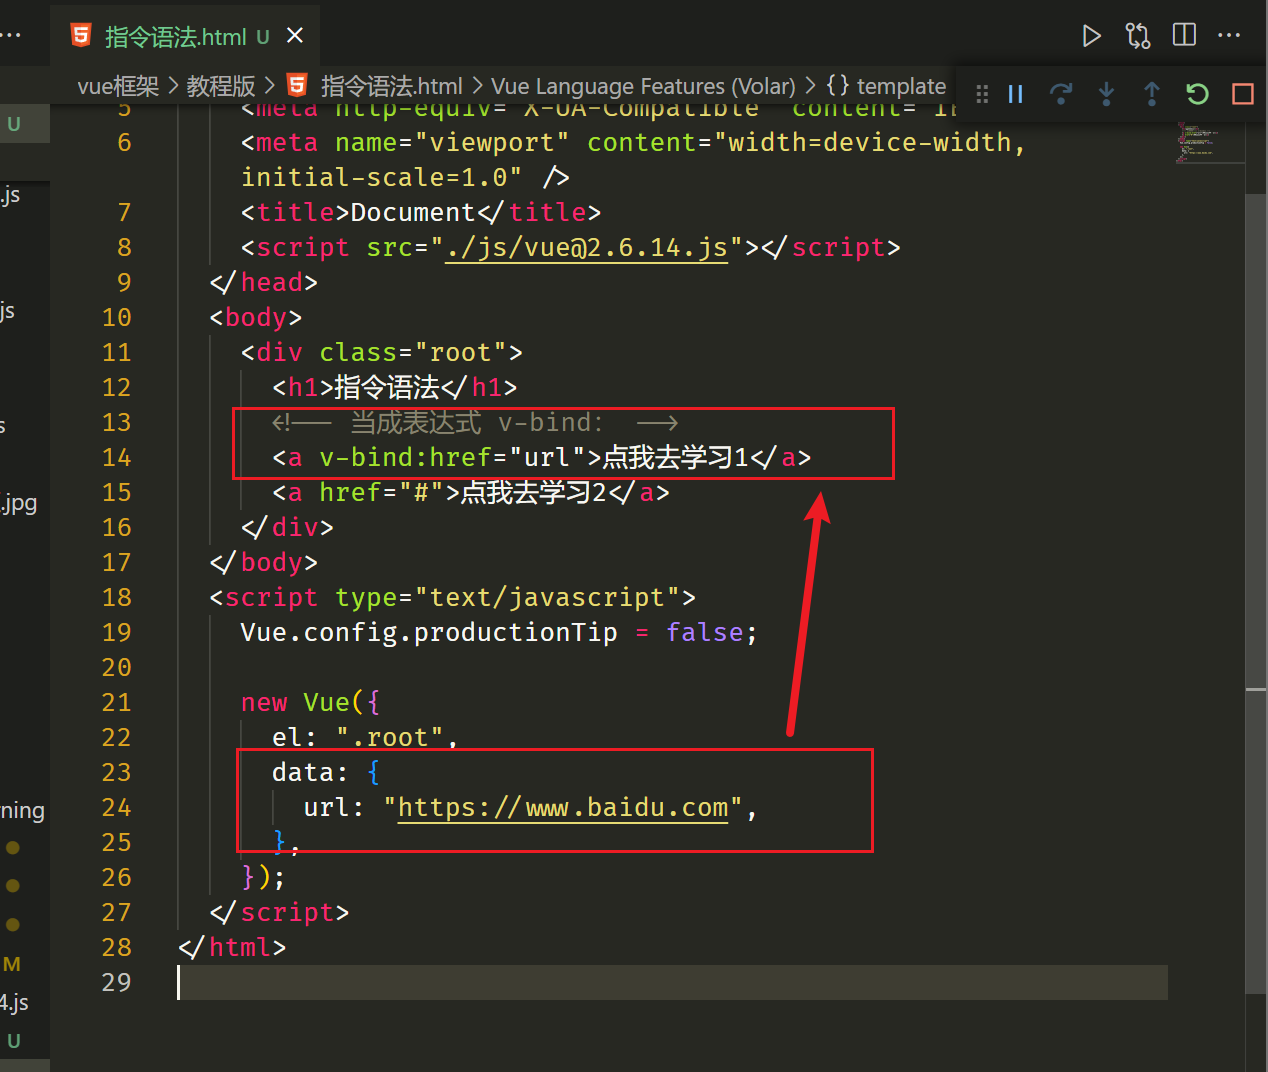Click the script type="text/javascript" tag
The image size is (1268, 1072).
[452, 597]
